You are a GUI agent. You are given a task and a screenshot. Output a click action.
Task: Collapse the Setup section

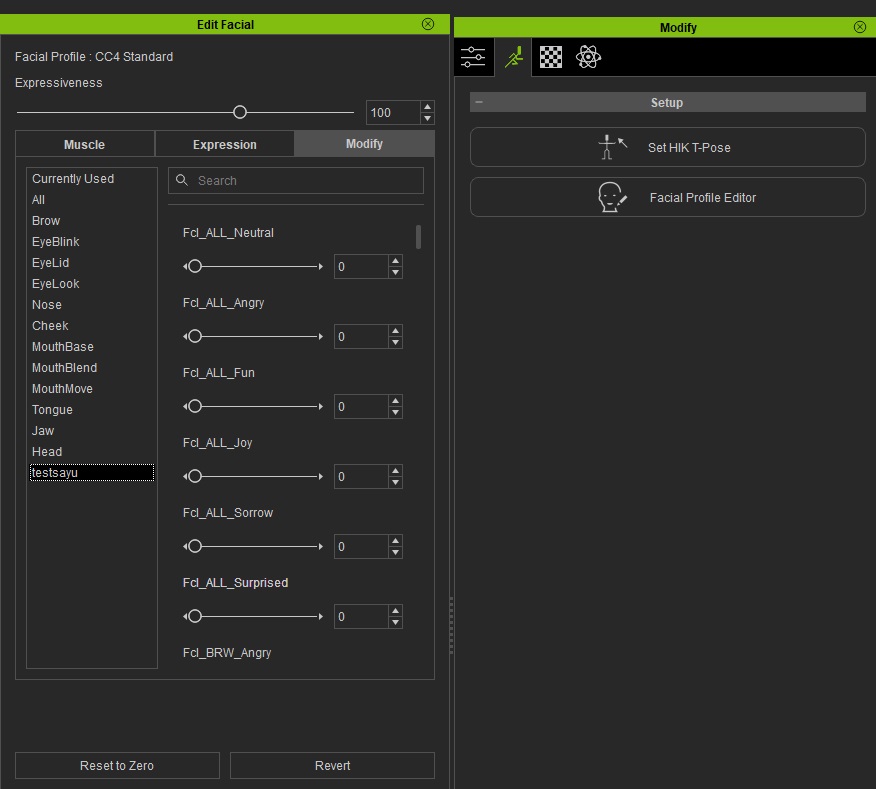click(479, 102)
